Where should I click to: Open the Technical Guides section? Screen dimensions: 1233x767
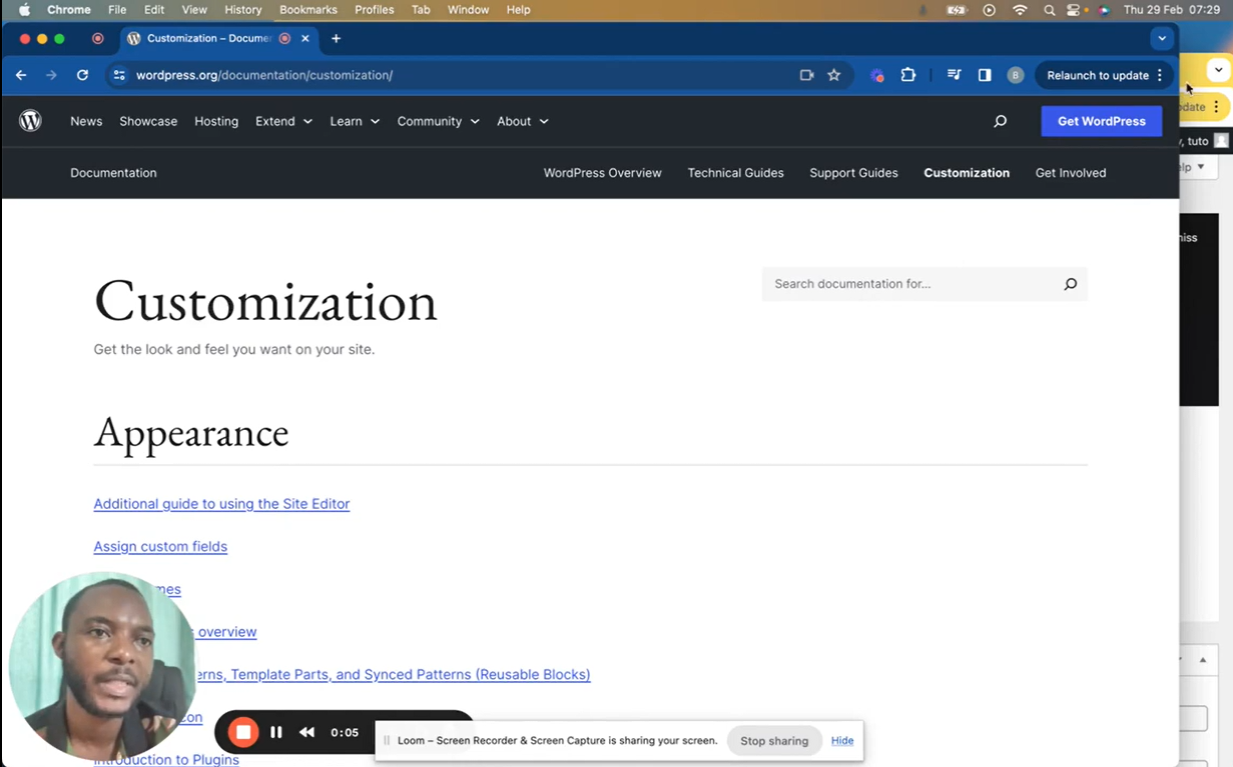(x=735, y=173)
